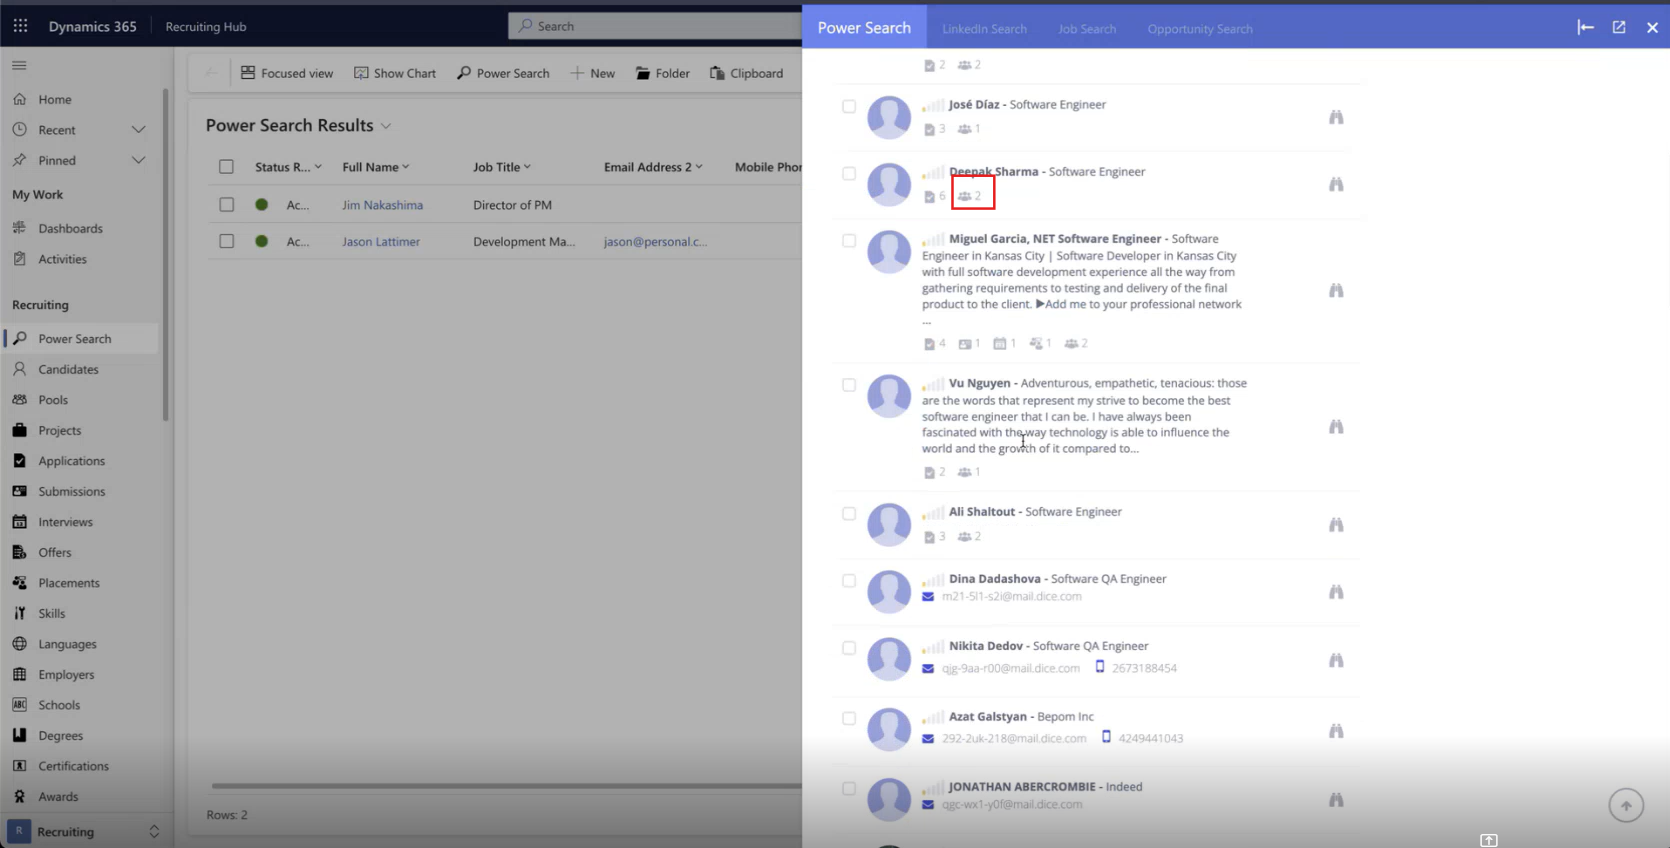Select the Jason Lattimer row checkbox
Screen dimensions: 1670x848
pos(227,241)
